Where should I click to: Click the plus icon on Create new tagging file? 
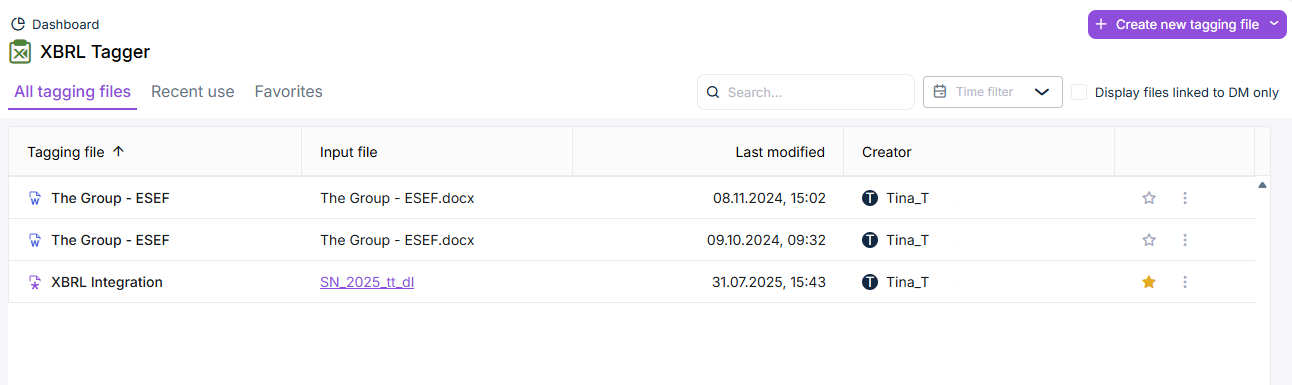[1101, 25]
